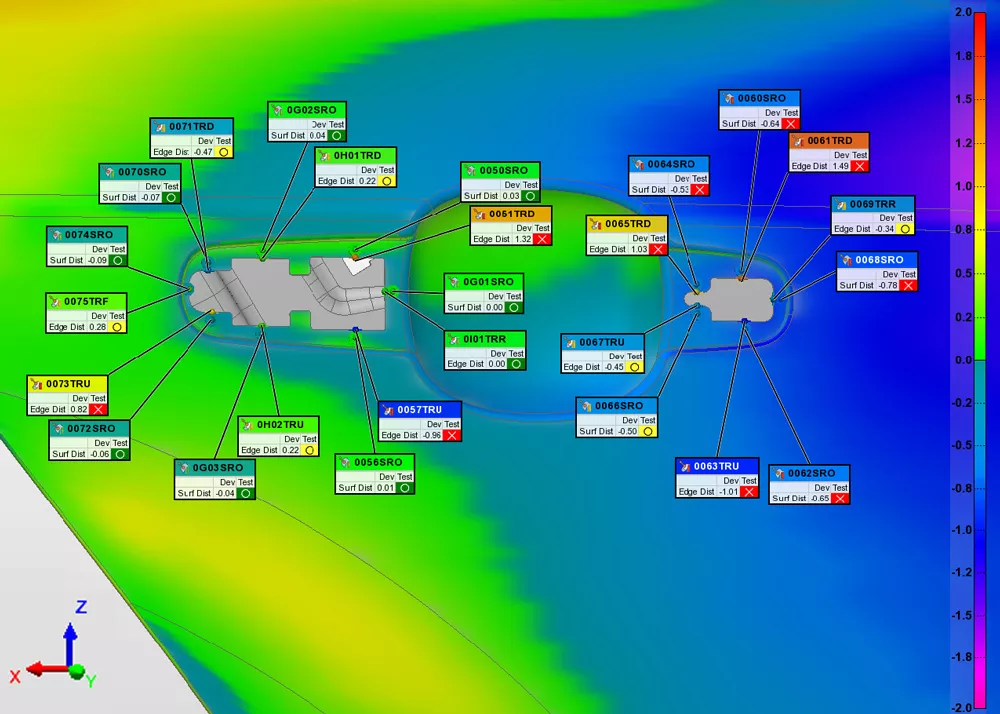
Task: Select the 0G01SRO label title
Action: (x=489, y=281)
